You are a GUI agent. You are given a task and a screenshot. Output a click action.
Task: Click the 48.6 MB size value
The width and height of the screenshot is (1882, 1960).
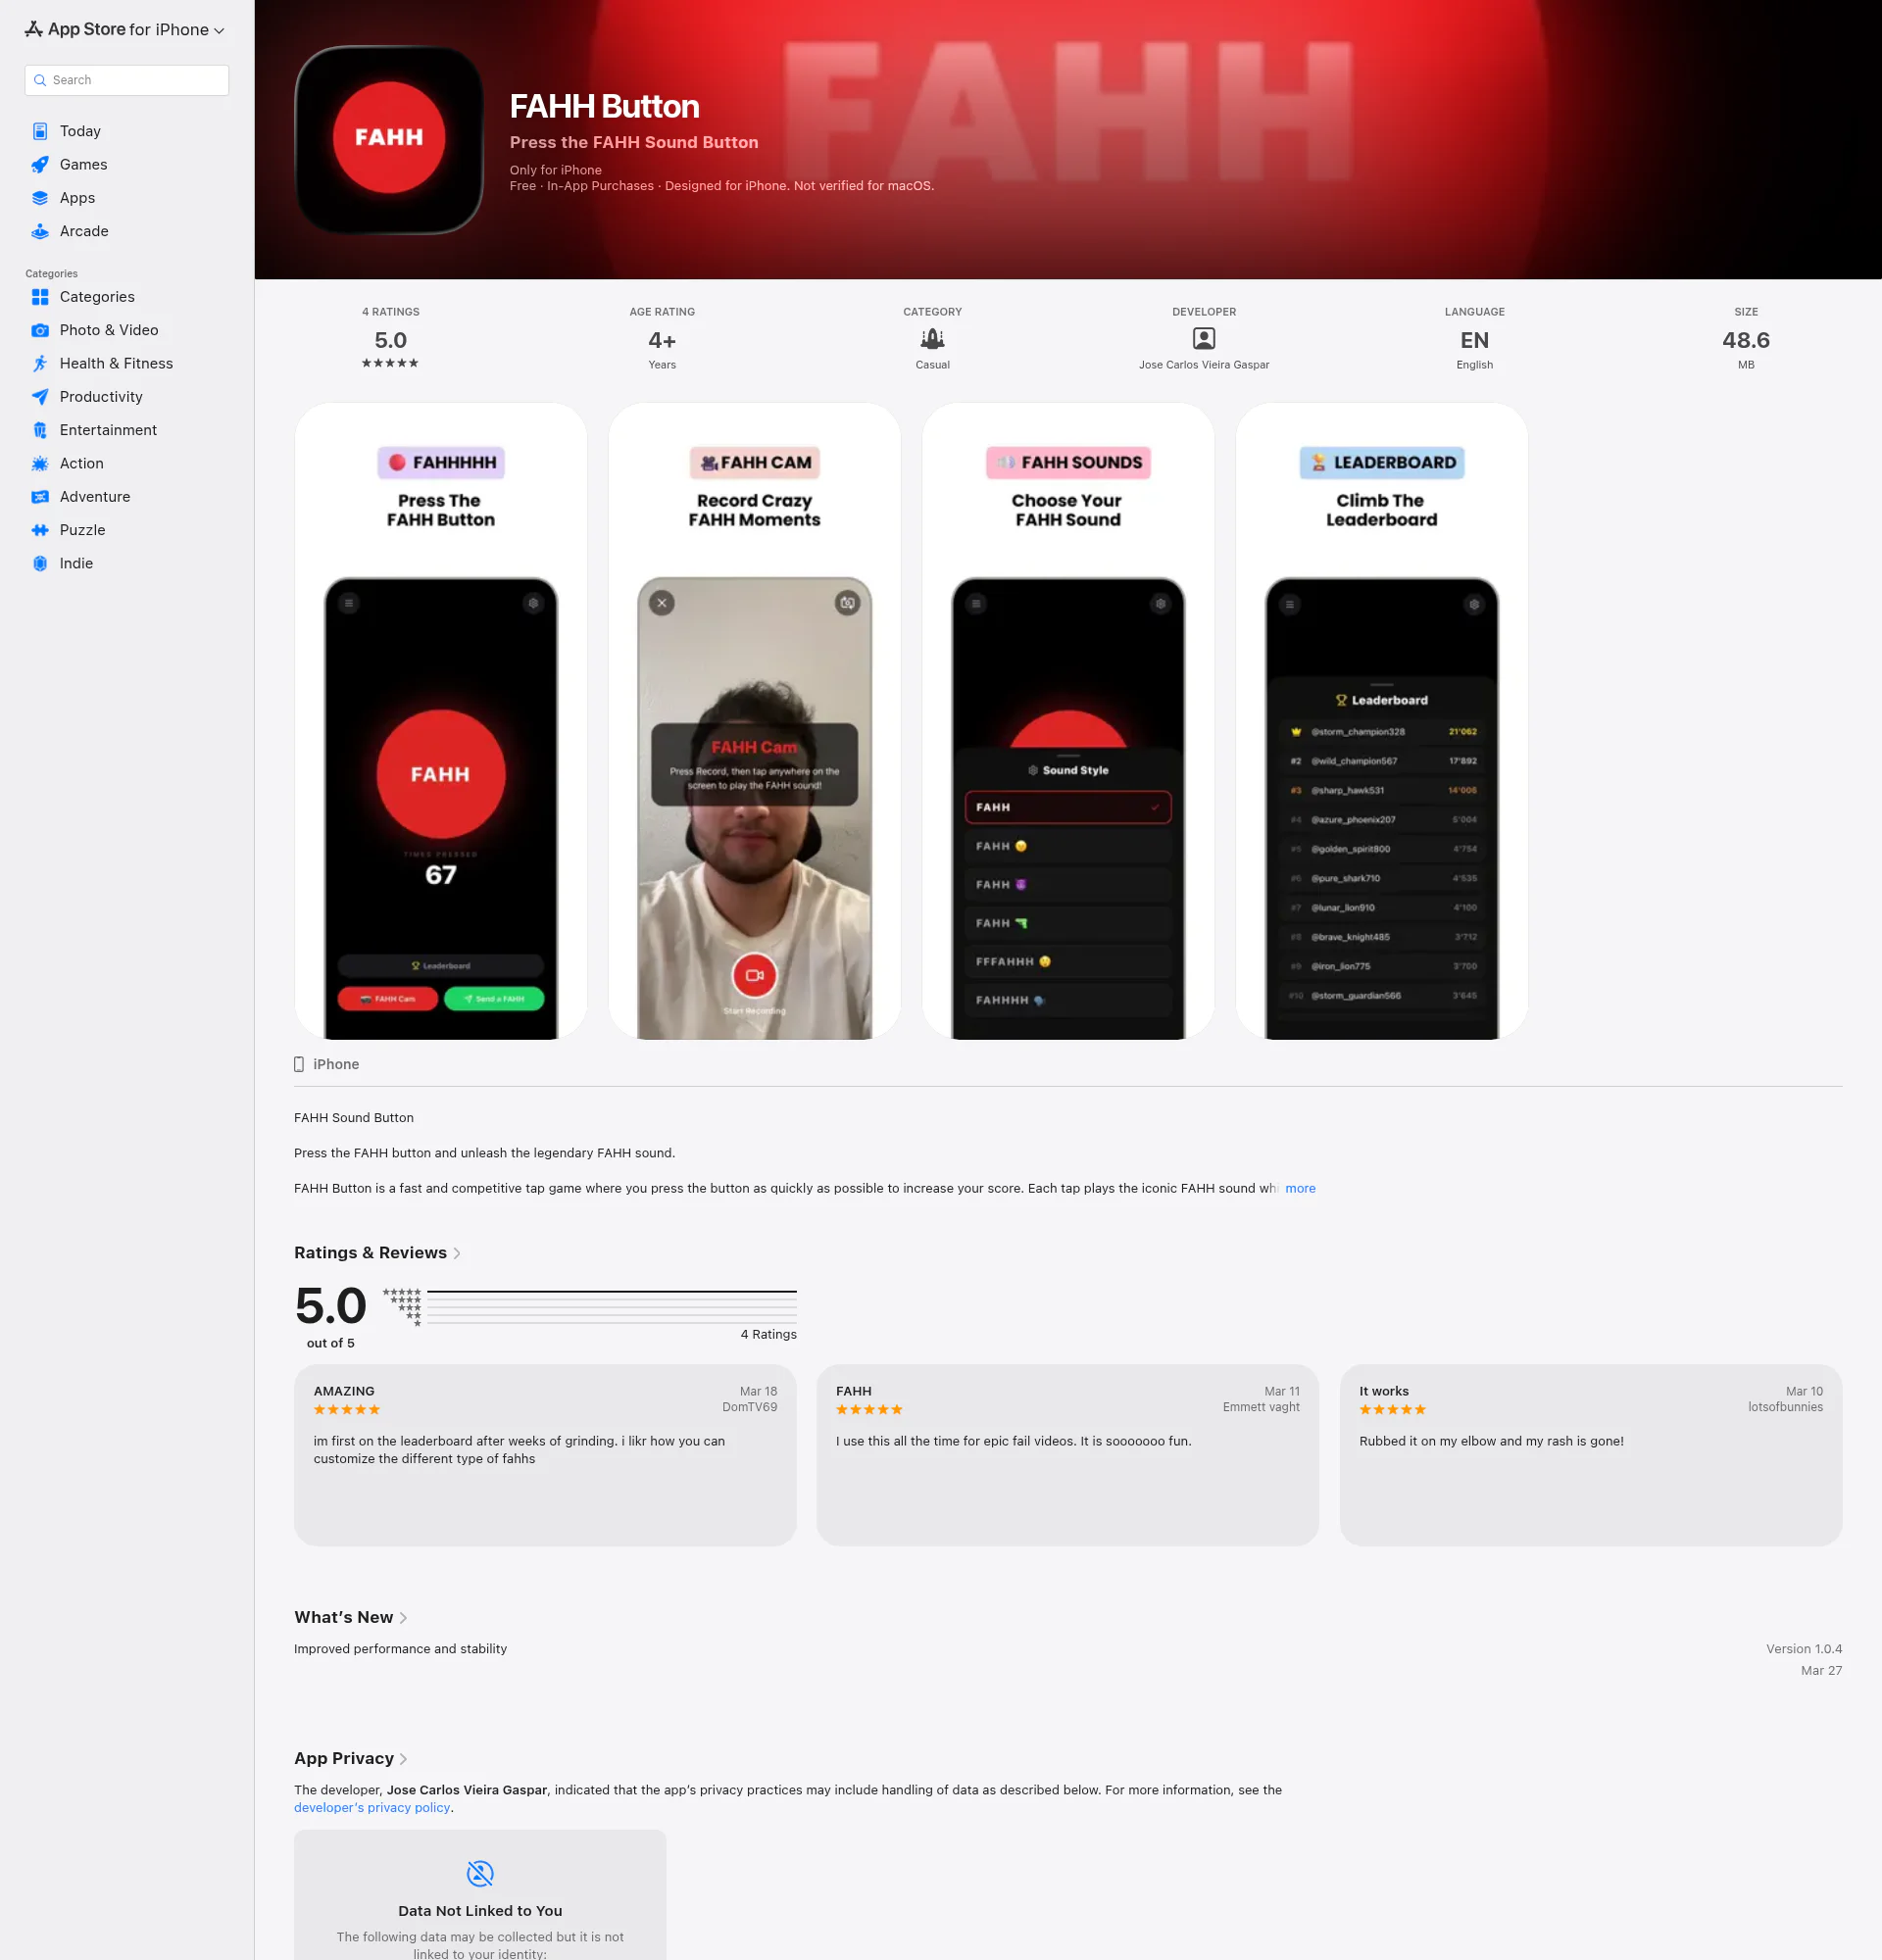tap(1746, 341)
